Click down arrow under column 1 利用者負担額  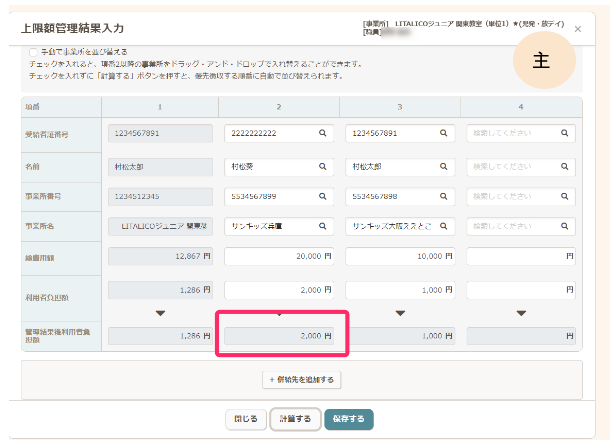click(159, 313)
